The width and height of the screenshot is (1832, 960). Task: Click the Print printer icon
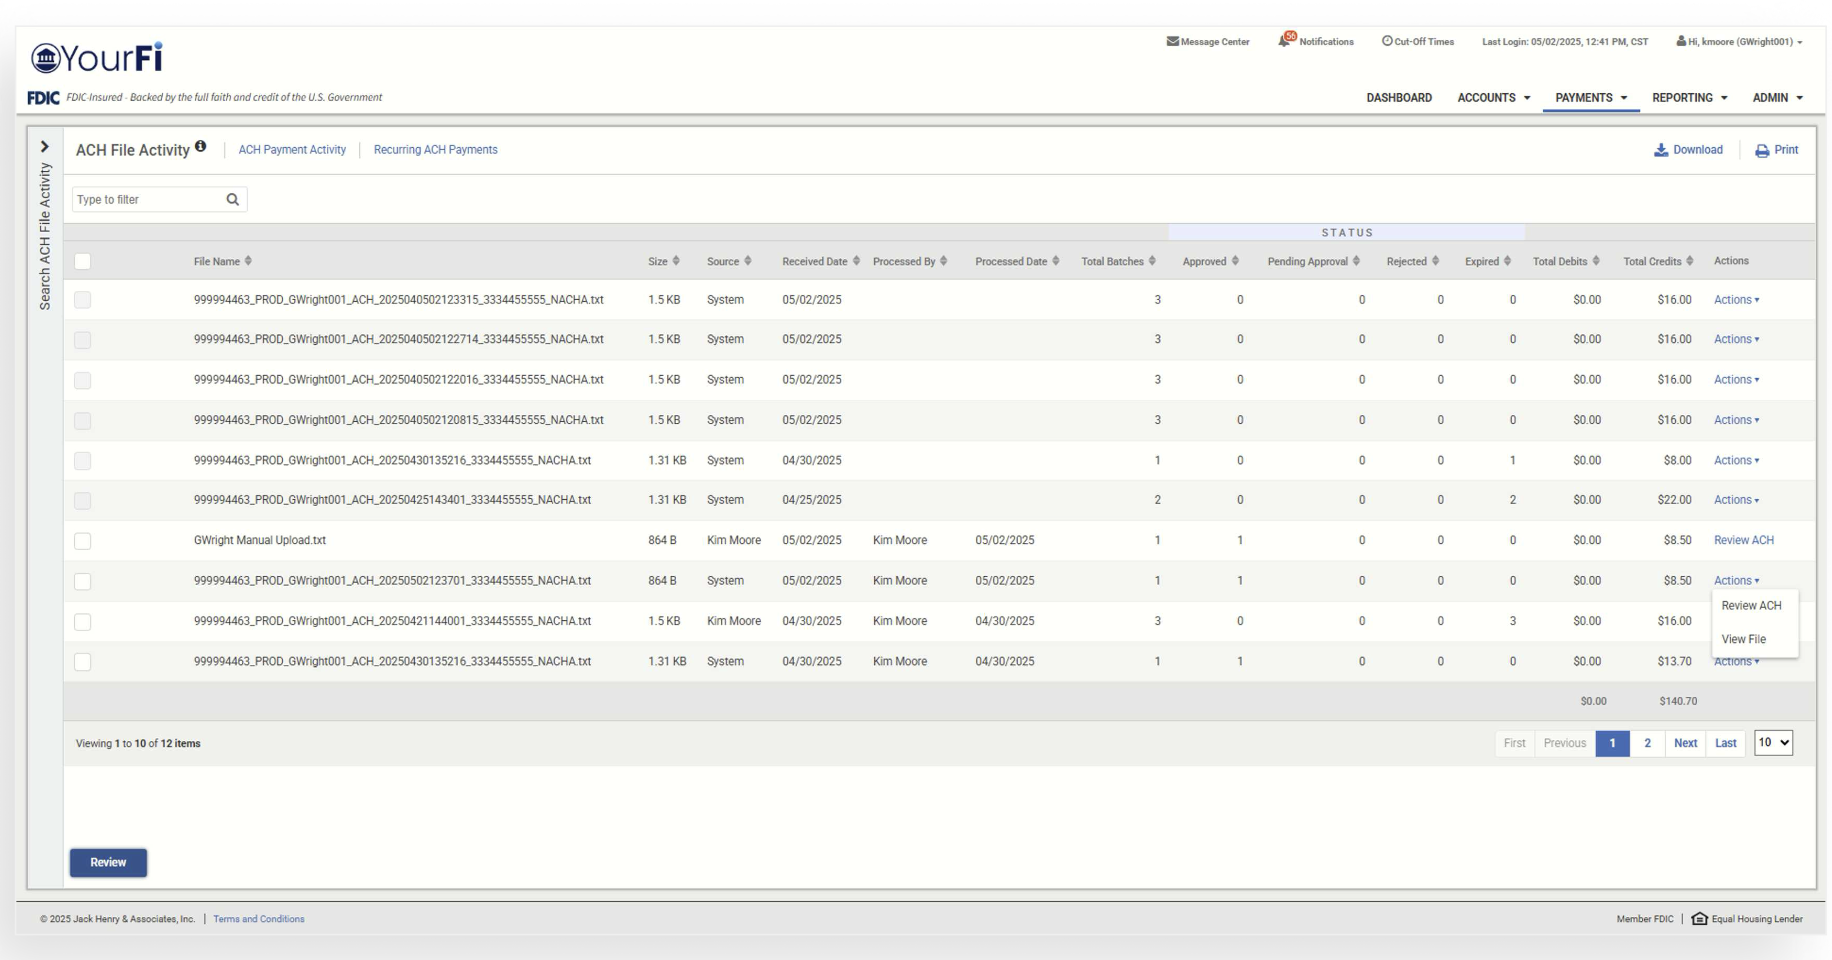(1762, 151)
